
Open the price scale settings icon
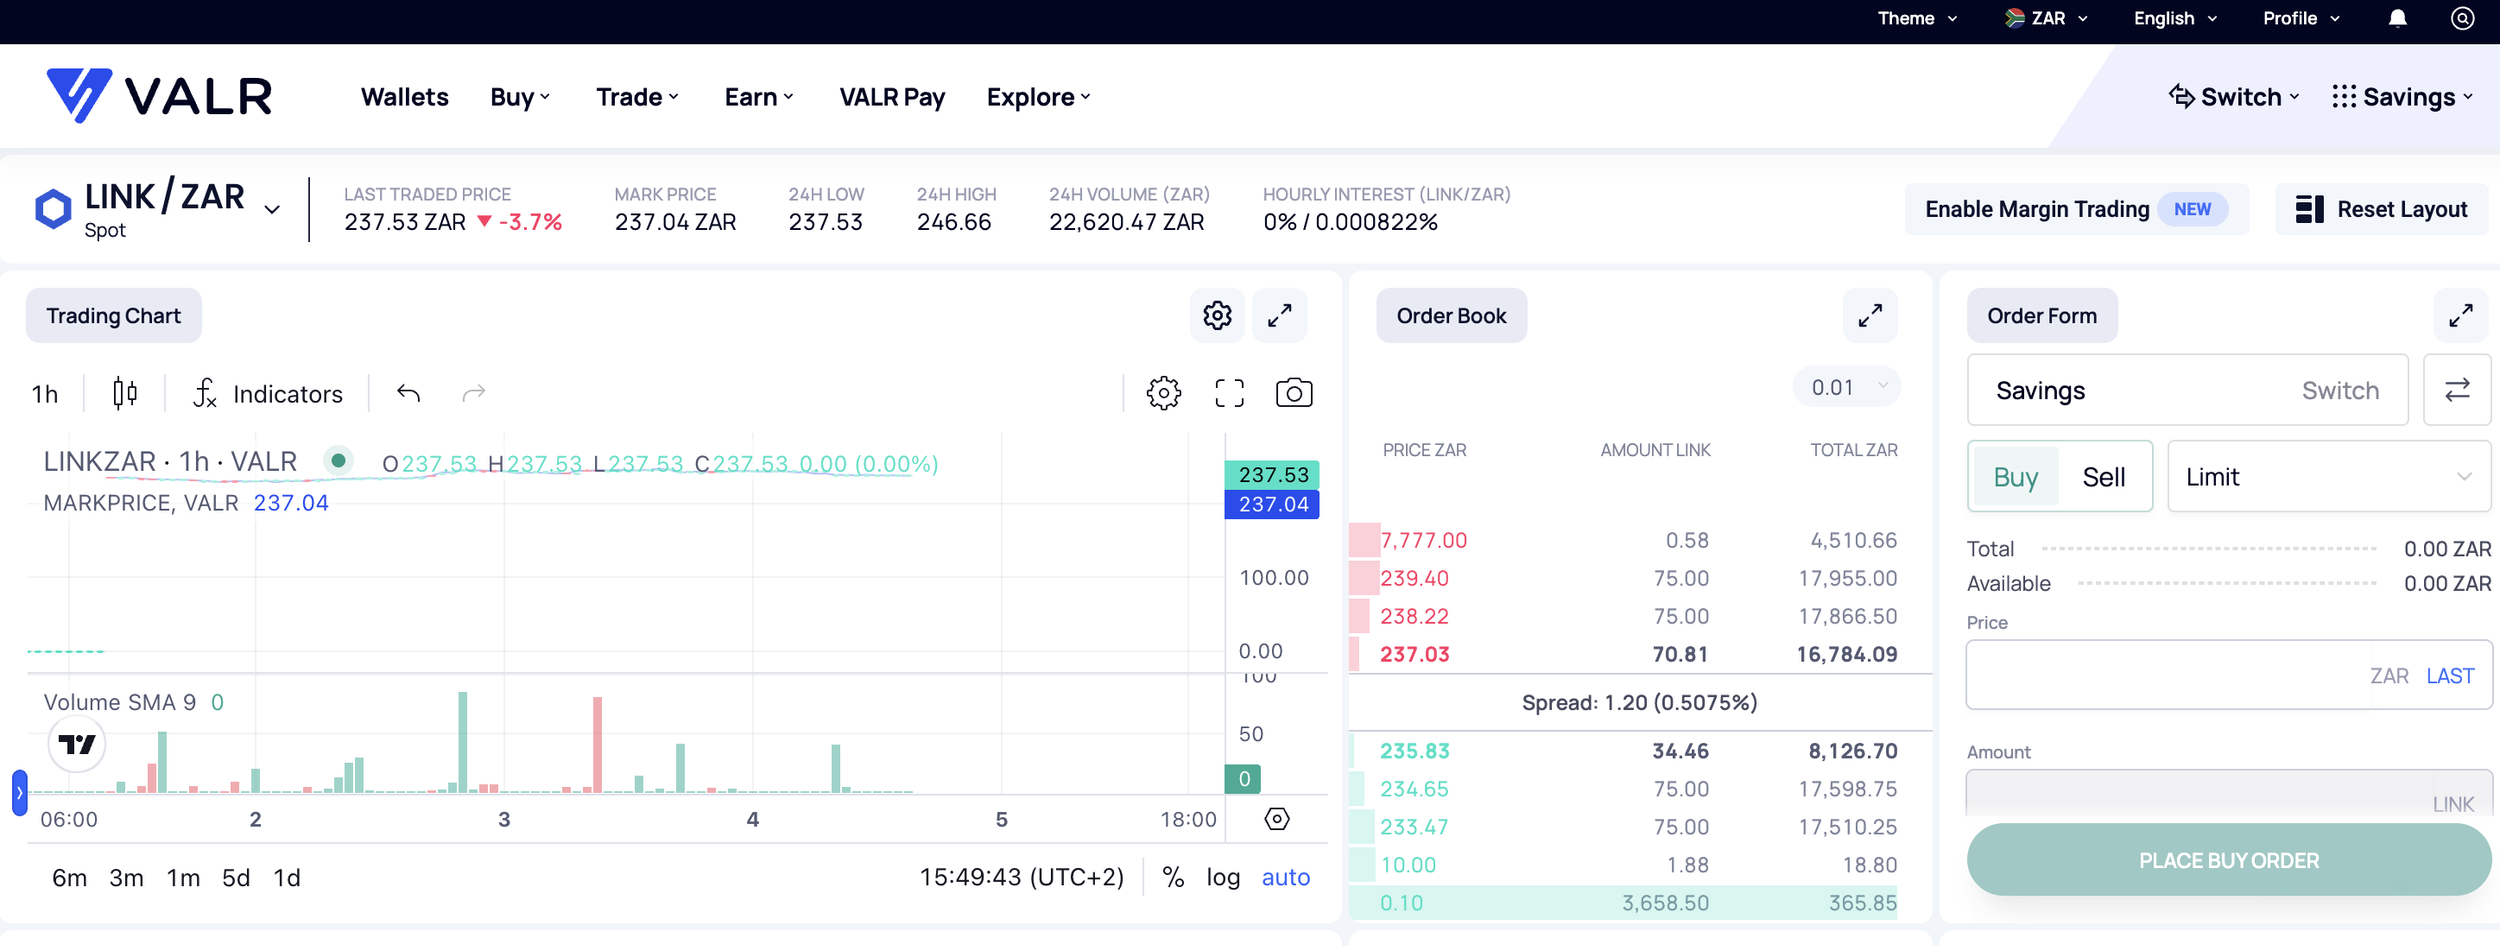[1277, 819]
